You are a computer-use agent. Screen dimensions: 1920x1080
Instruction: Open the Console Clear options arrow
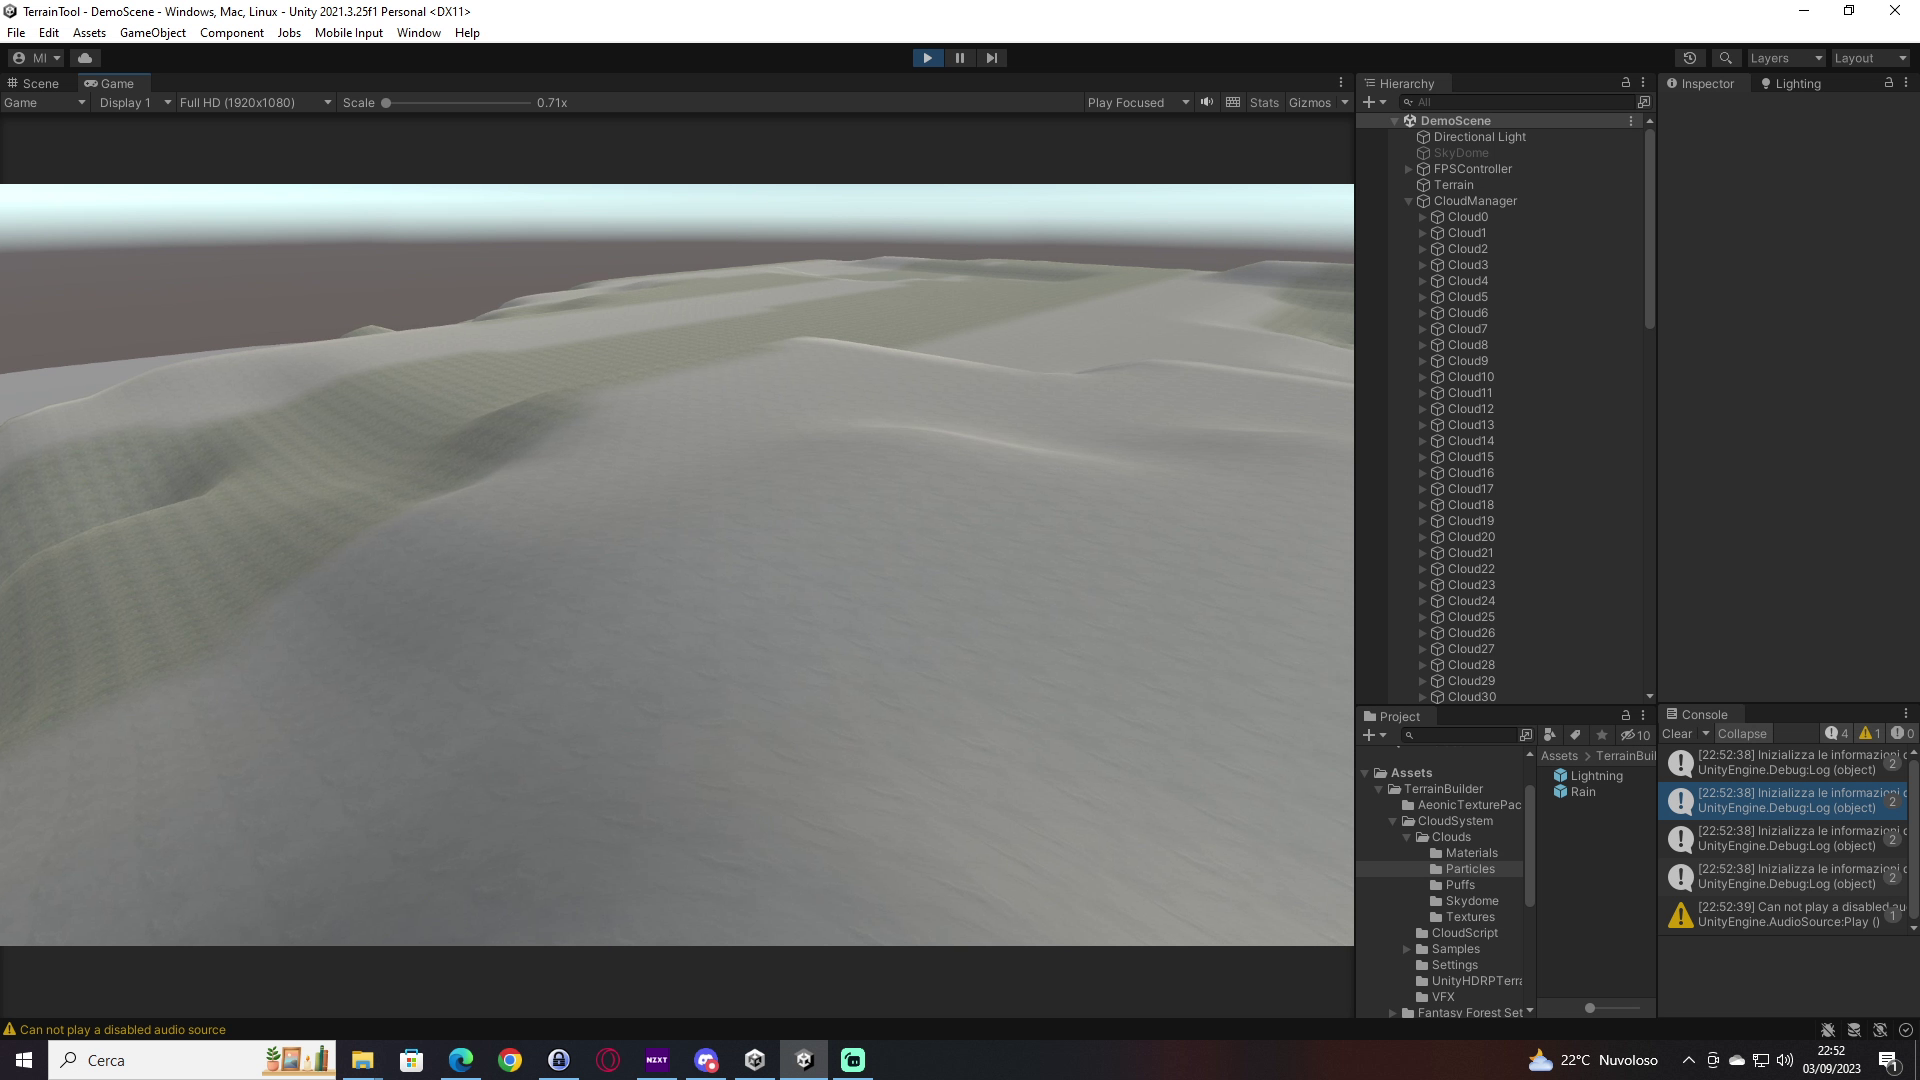click(1706, 734)
